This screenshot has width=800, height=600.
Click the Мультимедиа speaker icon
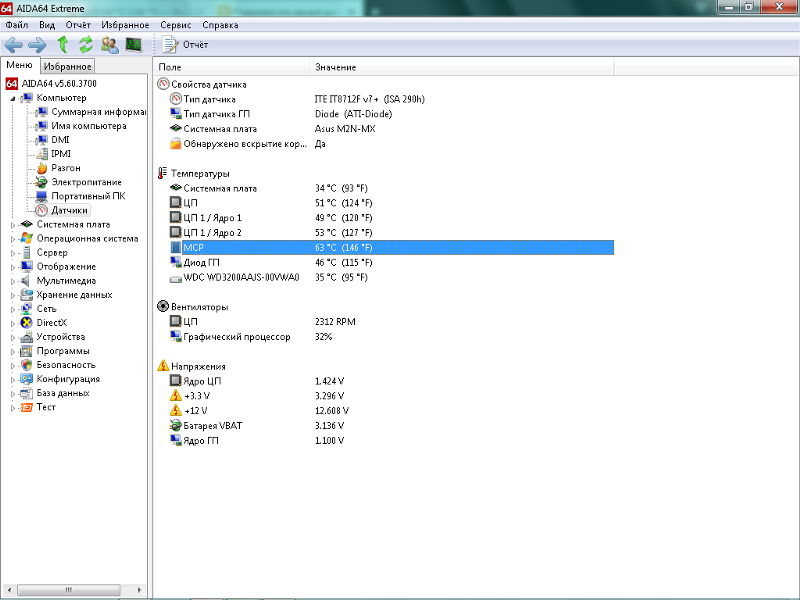[27, 281]
